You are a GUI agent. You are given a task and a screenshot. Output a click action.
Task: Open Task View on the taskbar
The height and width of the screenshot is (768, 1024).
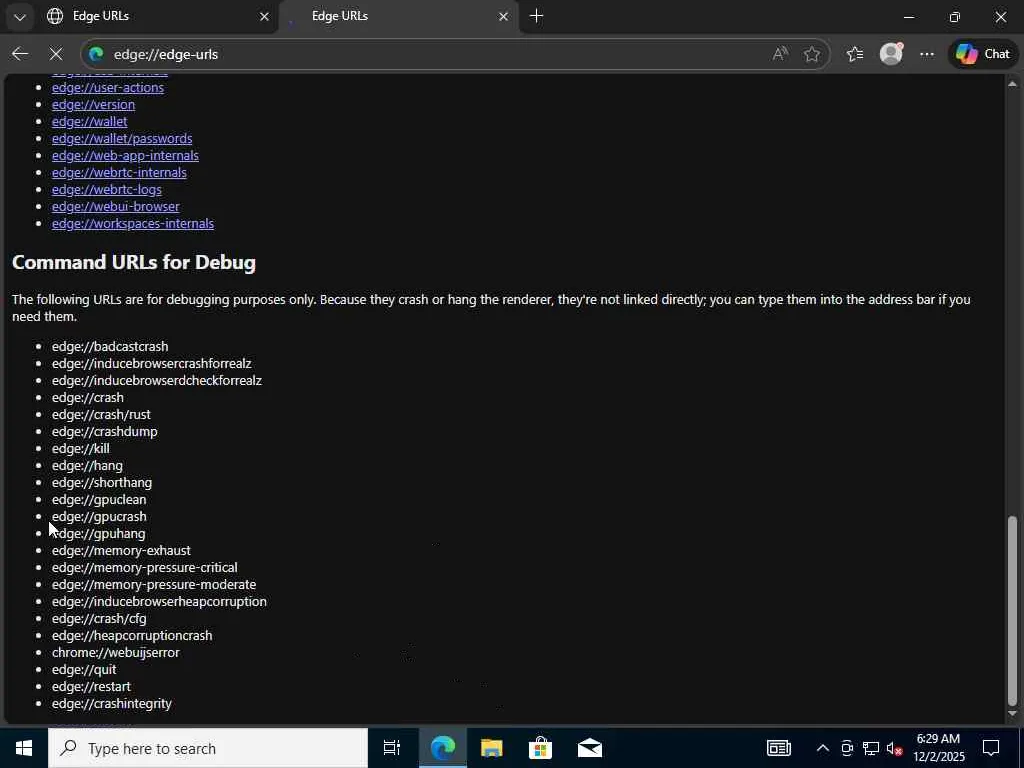tap(392, 748)
